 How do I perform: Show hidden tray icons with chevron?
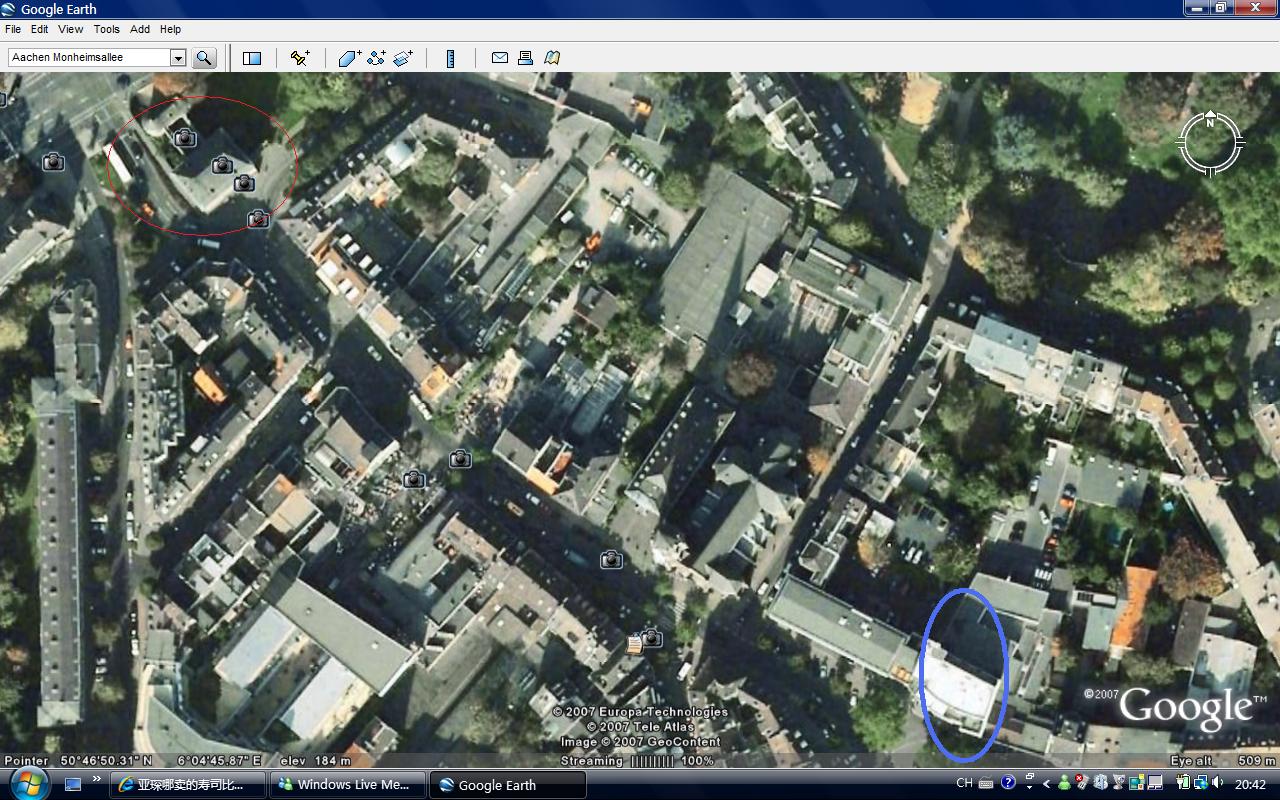(x=1046, y=783)
